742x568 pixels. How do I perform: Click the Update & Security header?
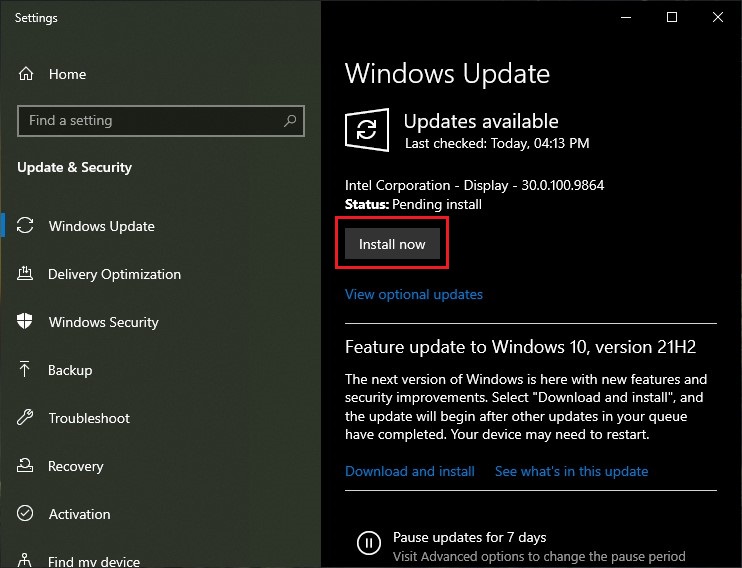click(74, 168)
